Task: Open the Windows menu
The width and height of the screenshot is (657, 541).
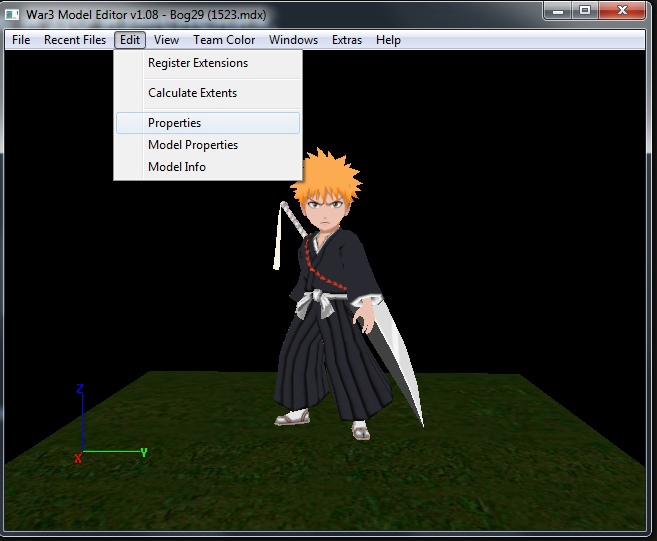Action: click(x=293, y=40)
